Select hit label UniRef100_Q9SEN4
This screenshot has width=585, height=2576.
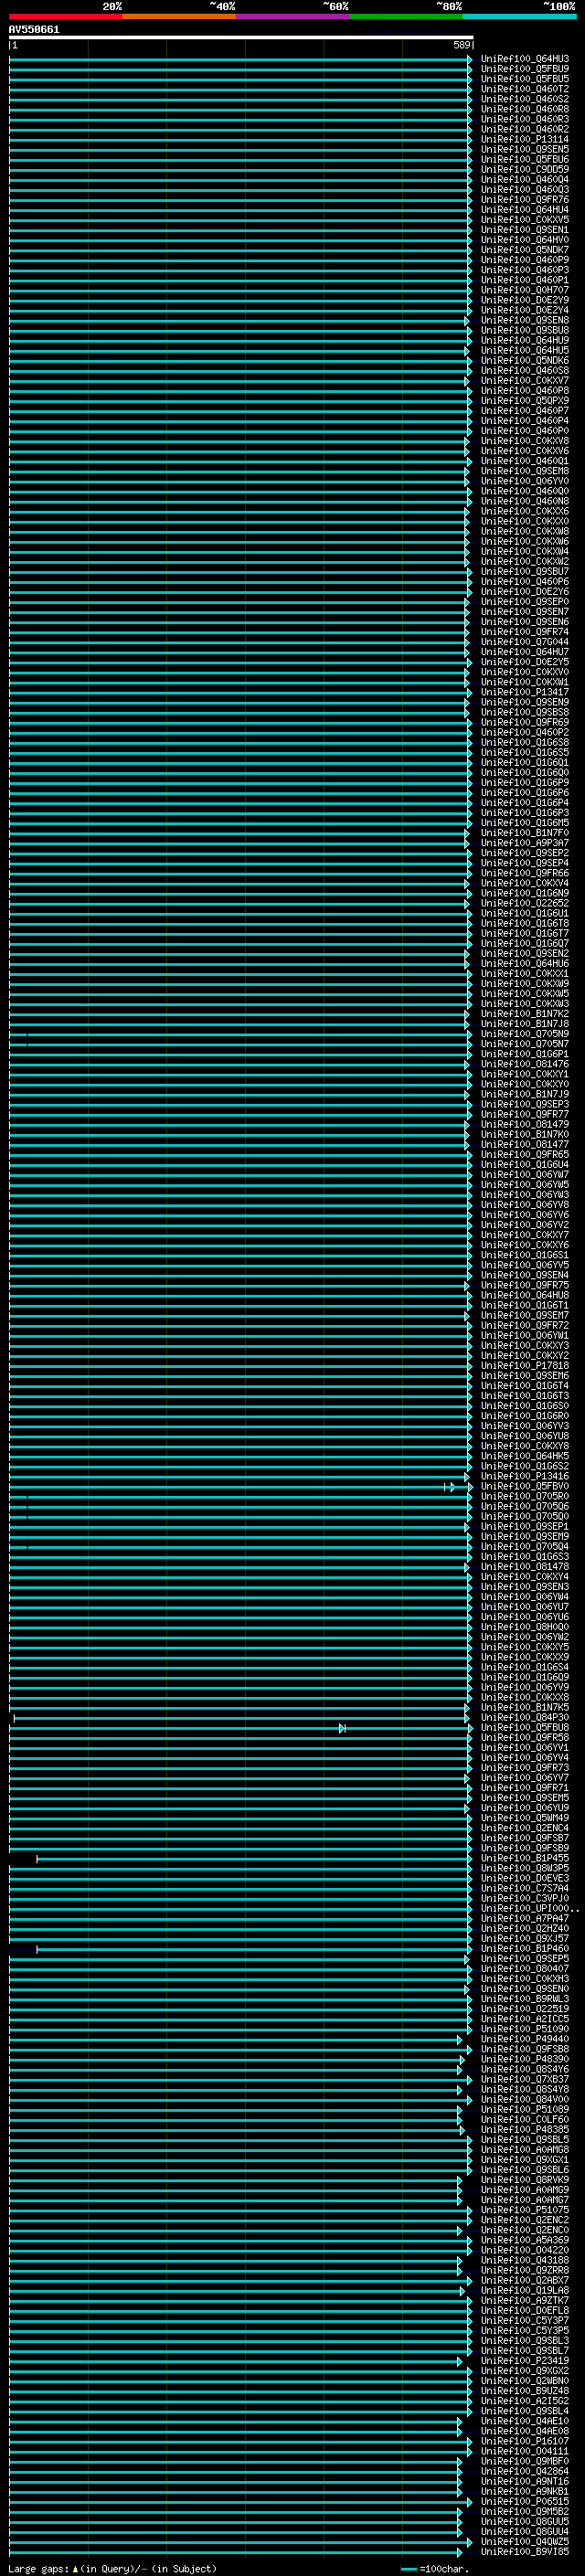click(525, 1275)
